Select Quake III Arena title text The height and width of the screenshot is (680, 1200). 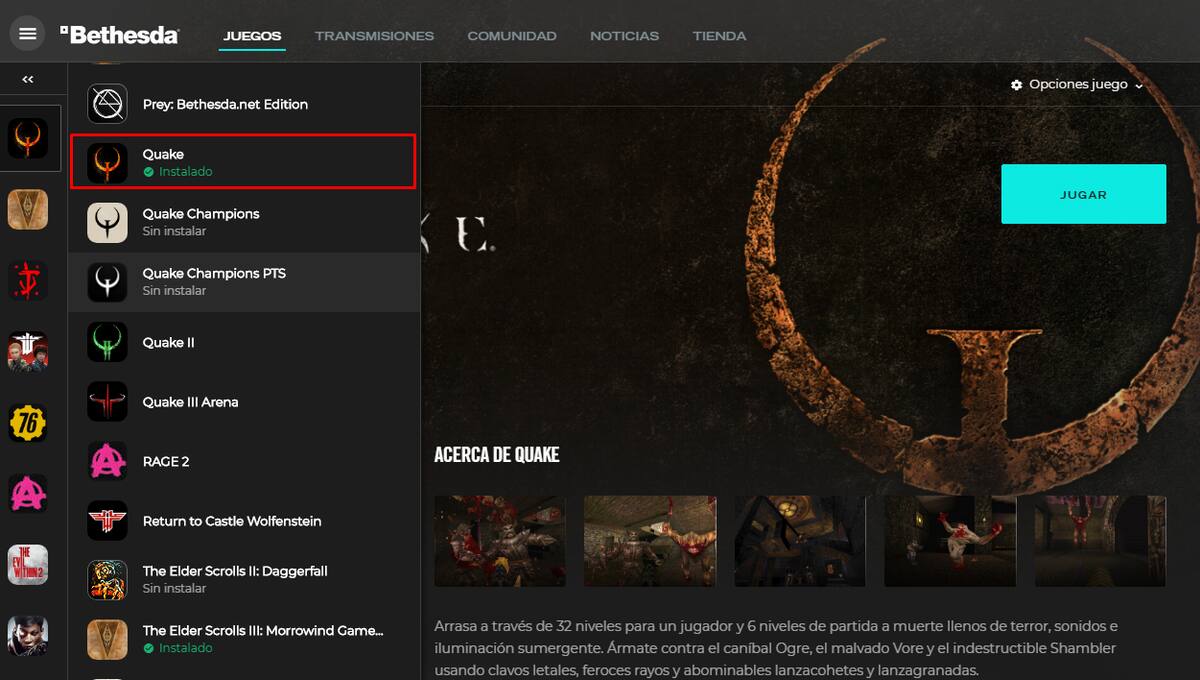click(x=190, y=402)
